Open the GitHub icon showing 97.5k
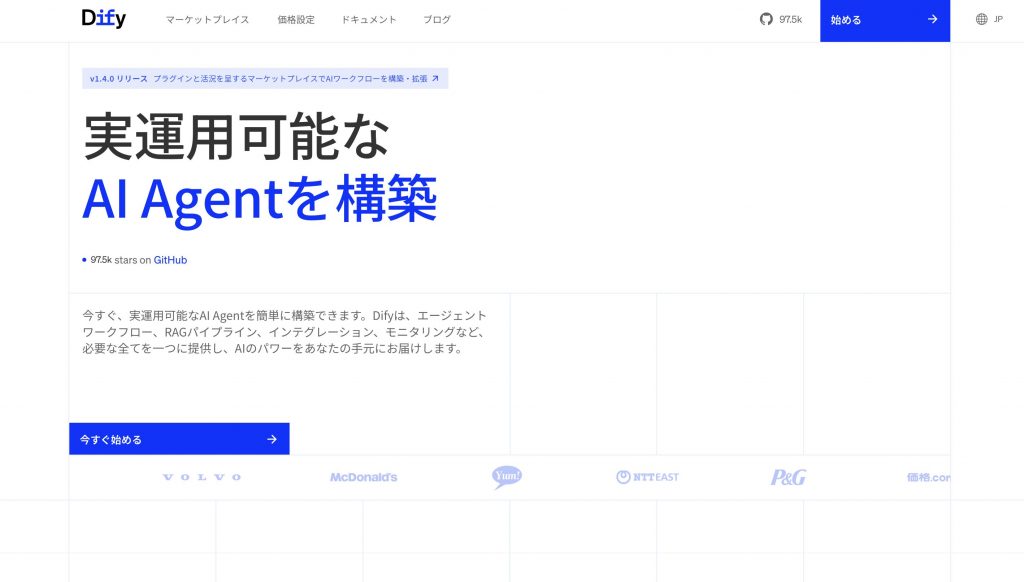1024x582 pixels. (766, 20)
